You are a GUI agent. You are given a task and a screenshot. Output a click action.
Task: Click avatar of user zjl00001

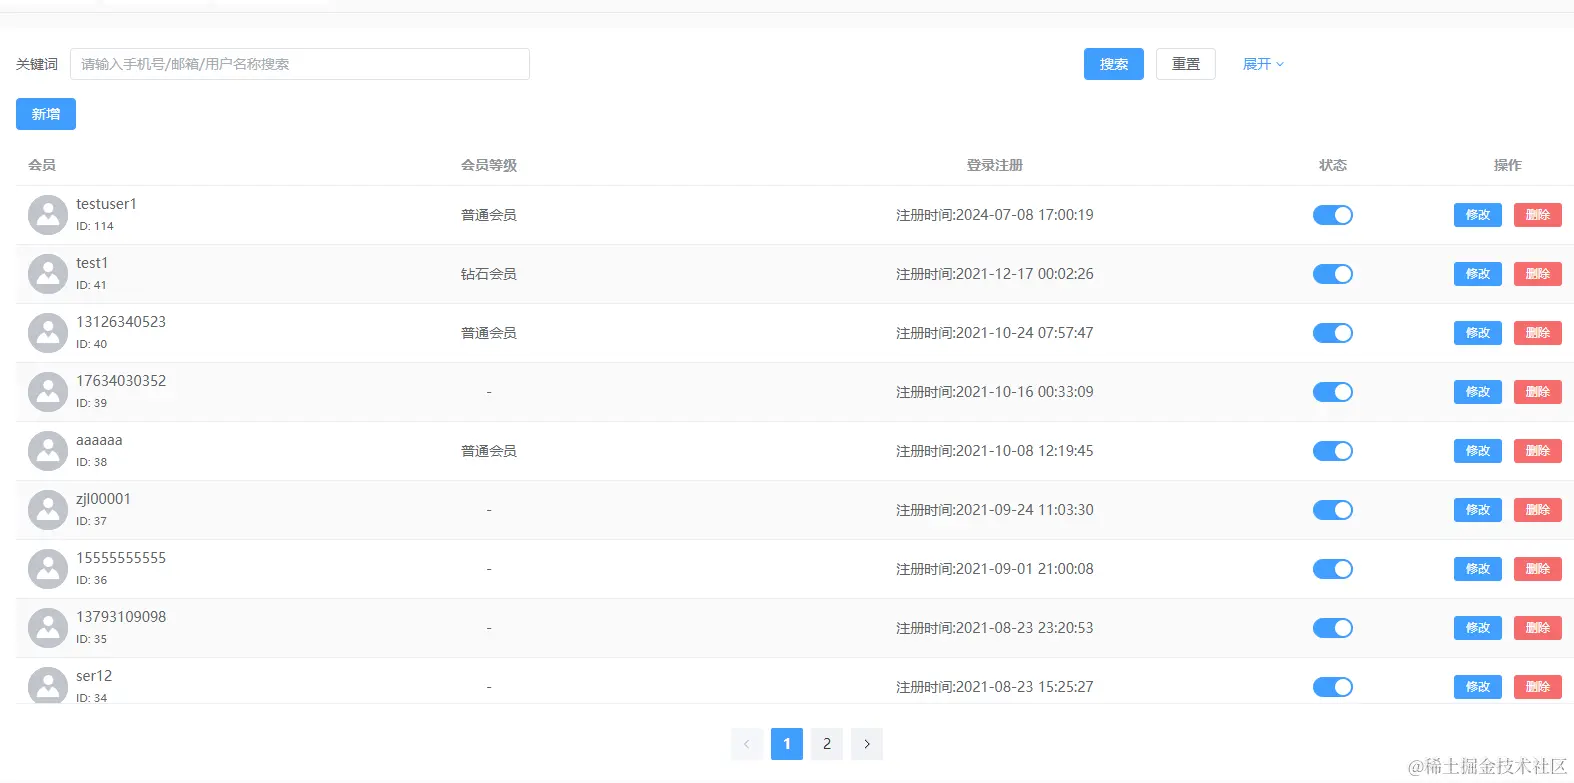point(48,510)
